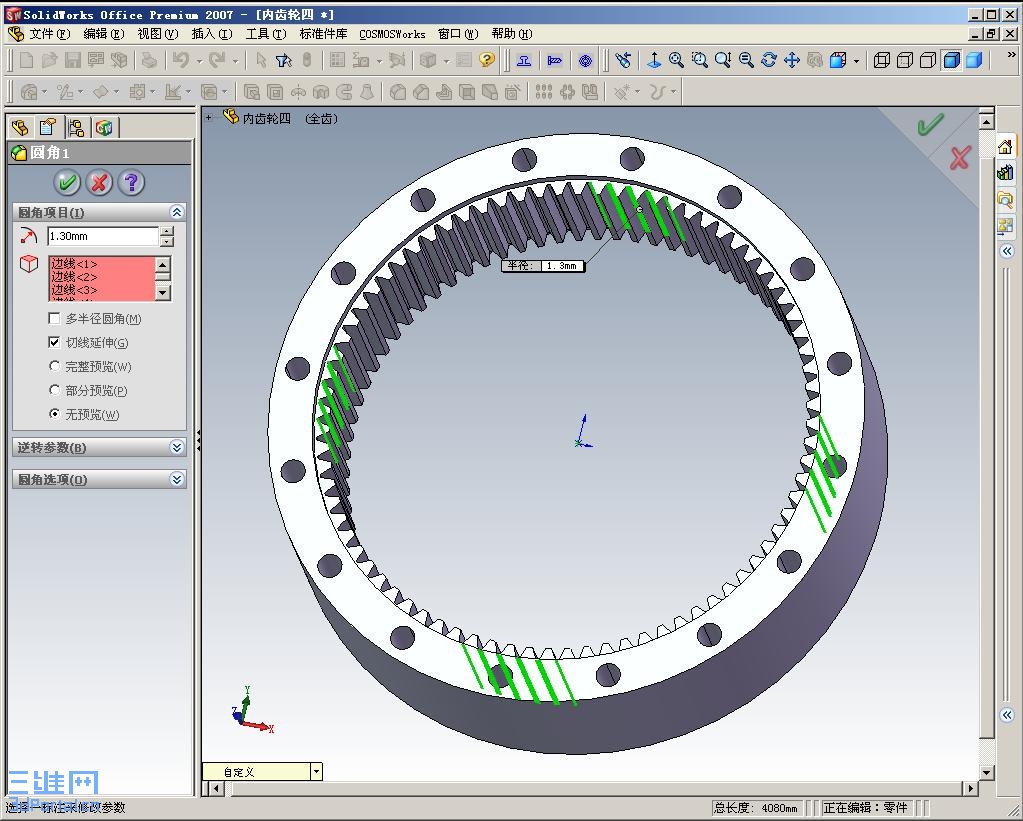Increase the fillet radius with up spinner
Screen dimensions: 1023x821
click(x=167, y=231)
